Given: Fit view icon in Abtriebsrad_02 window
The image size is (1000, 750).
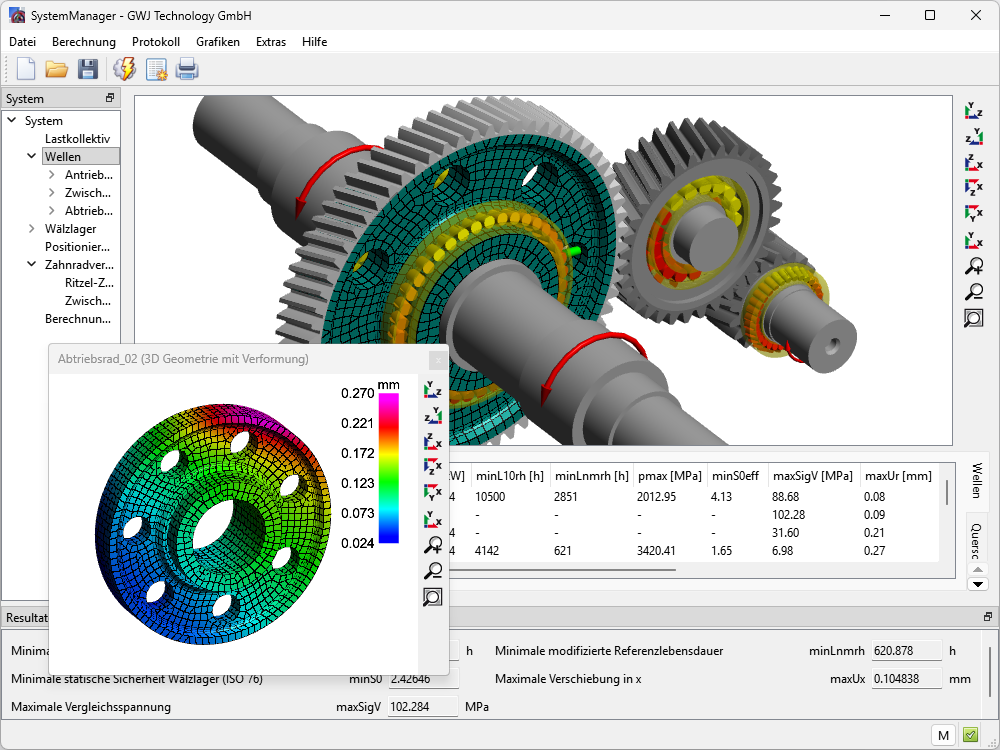Looking at the screenshot, I should [x=433, y=597].
